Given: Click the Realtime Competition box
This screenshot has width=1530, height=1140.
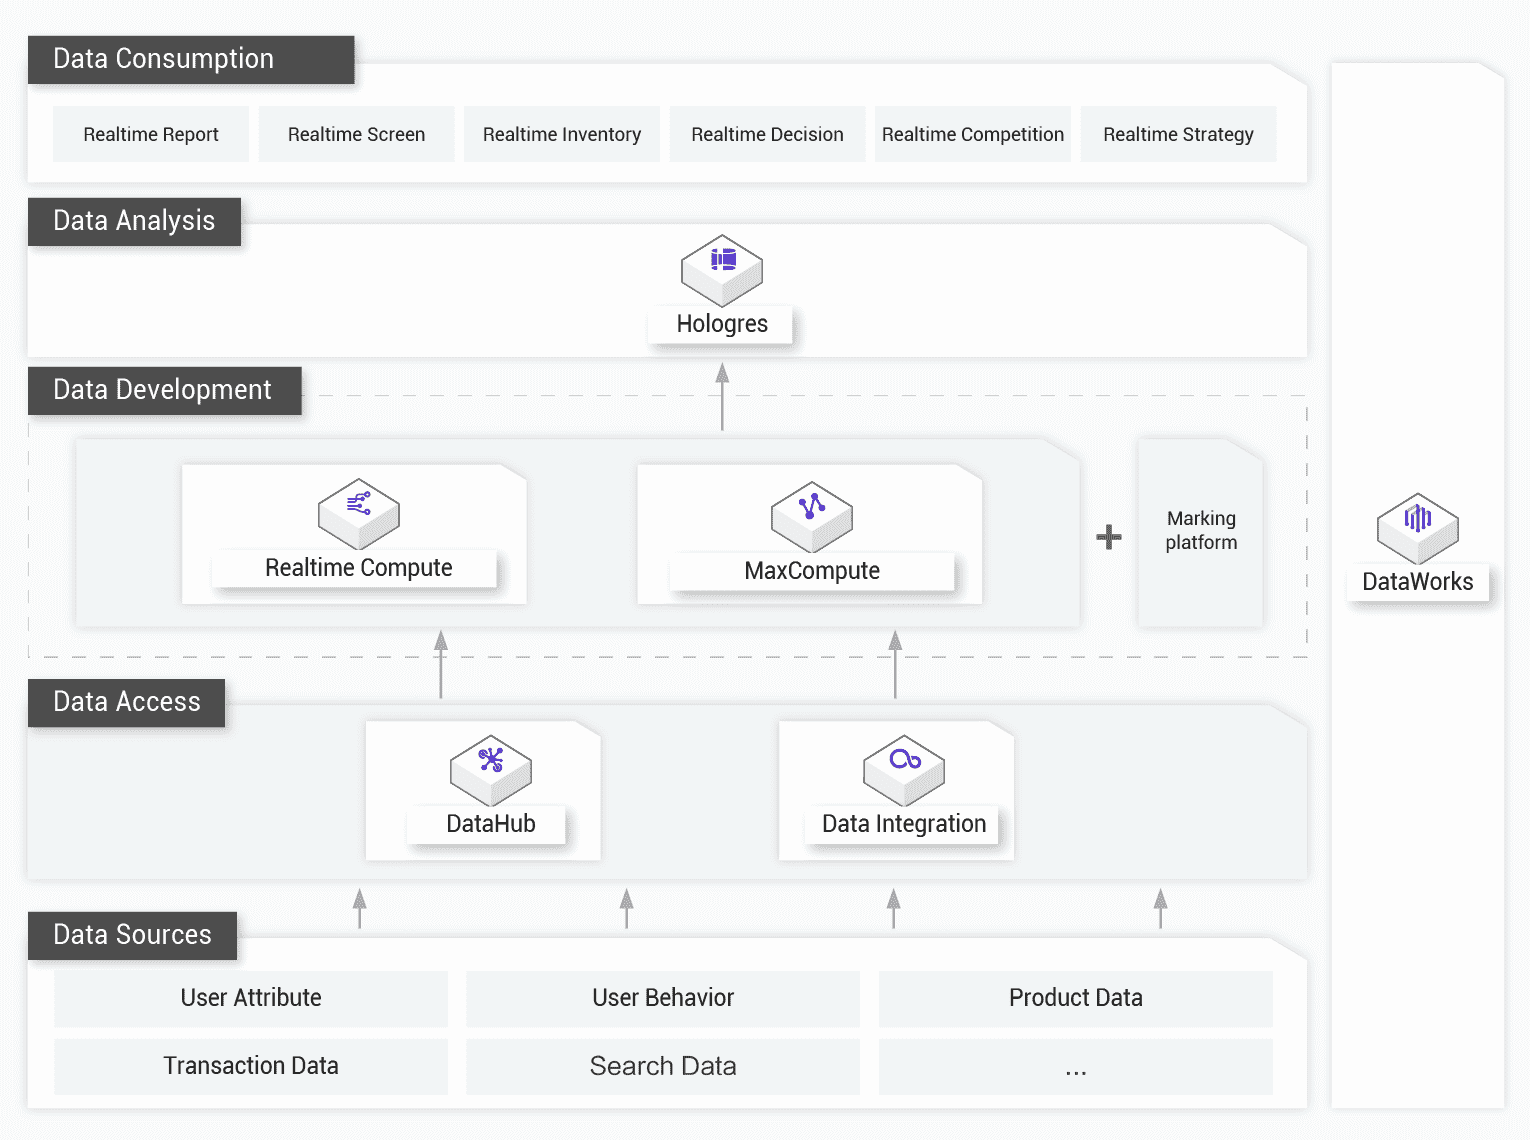Looking at the screenshot, I should point(973,134).
